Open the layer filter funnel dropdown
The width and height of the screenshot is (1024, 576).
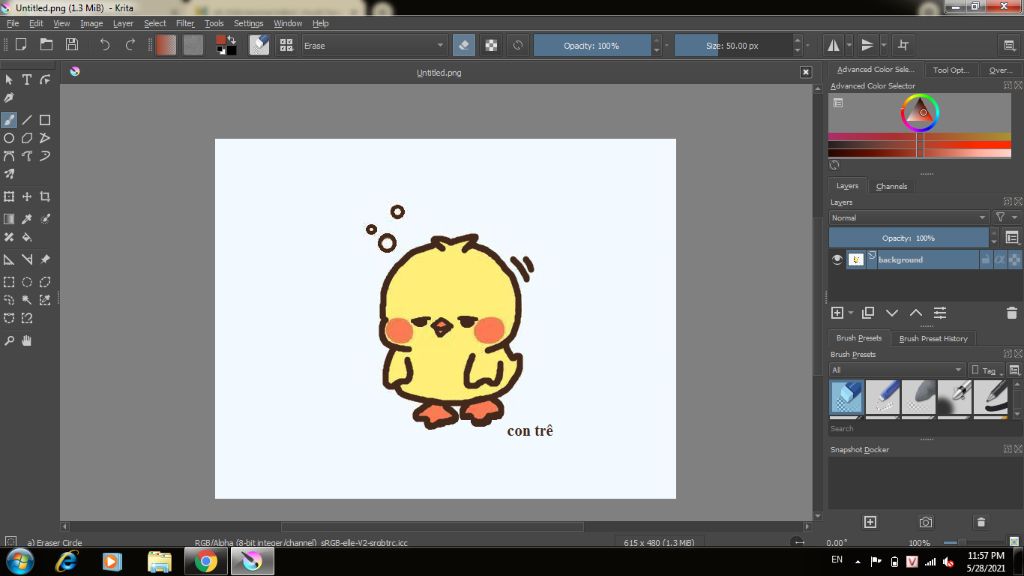click(x=1006, y=217)
